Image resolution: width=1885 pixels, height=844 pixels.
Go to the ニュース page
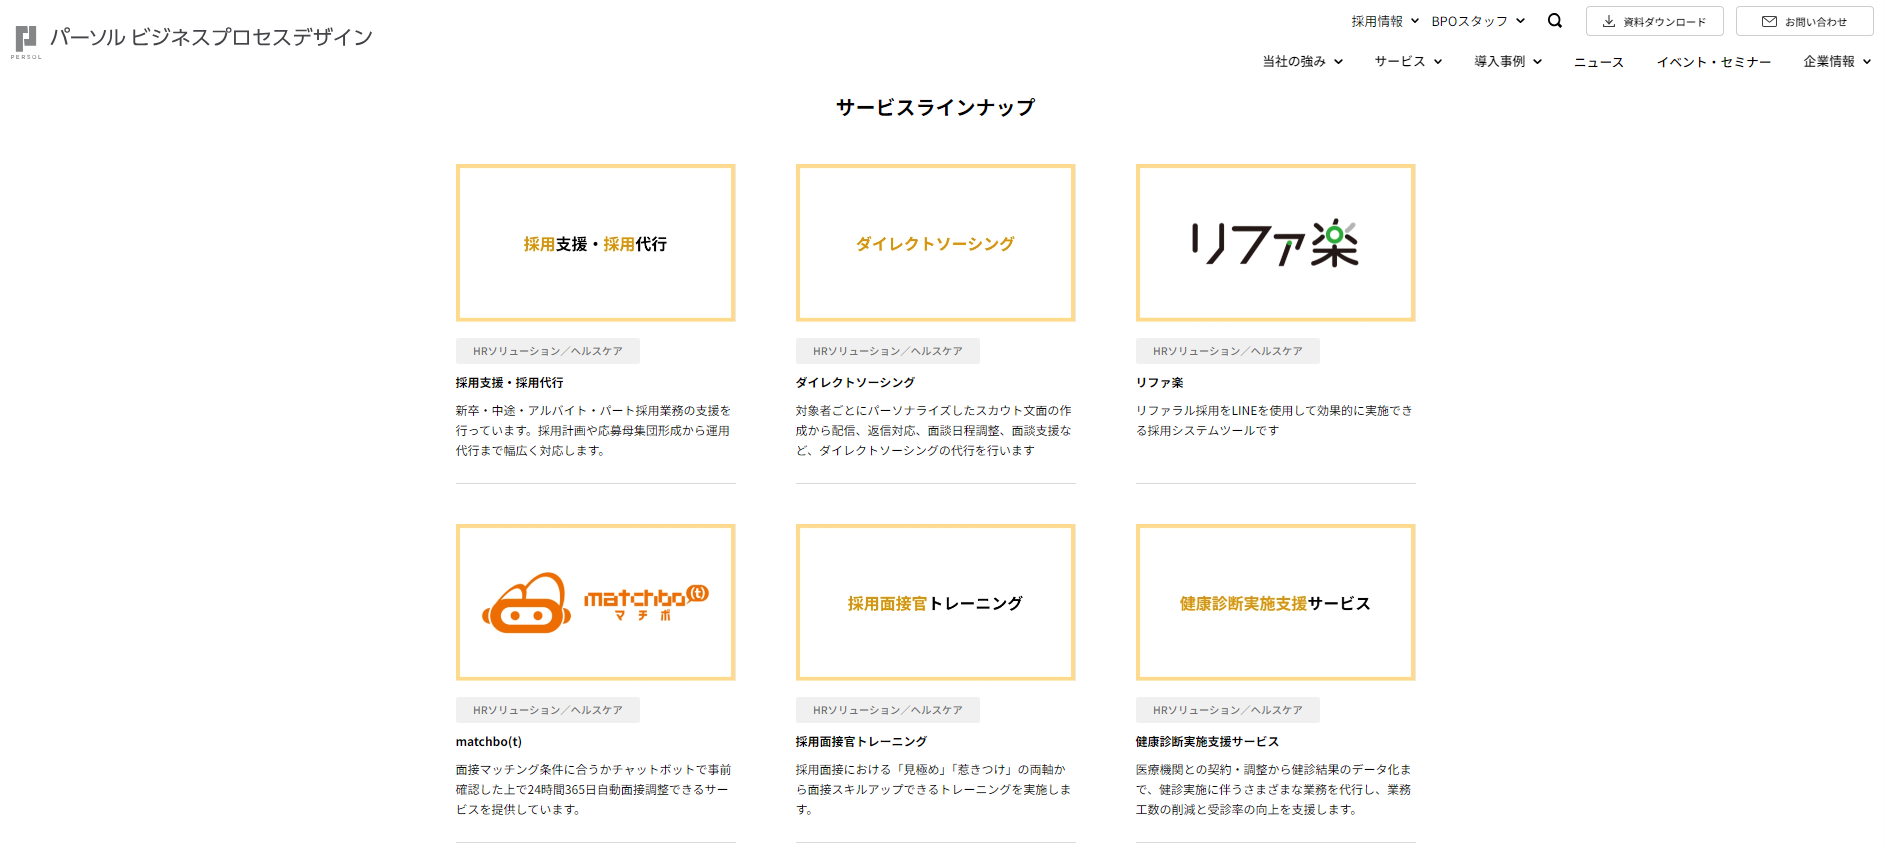point(1599,62)
